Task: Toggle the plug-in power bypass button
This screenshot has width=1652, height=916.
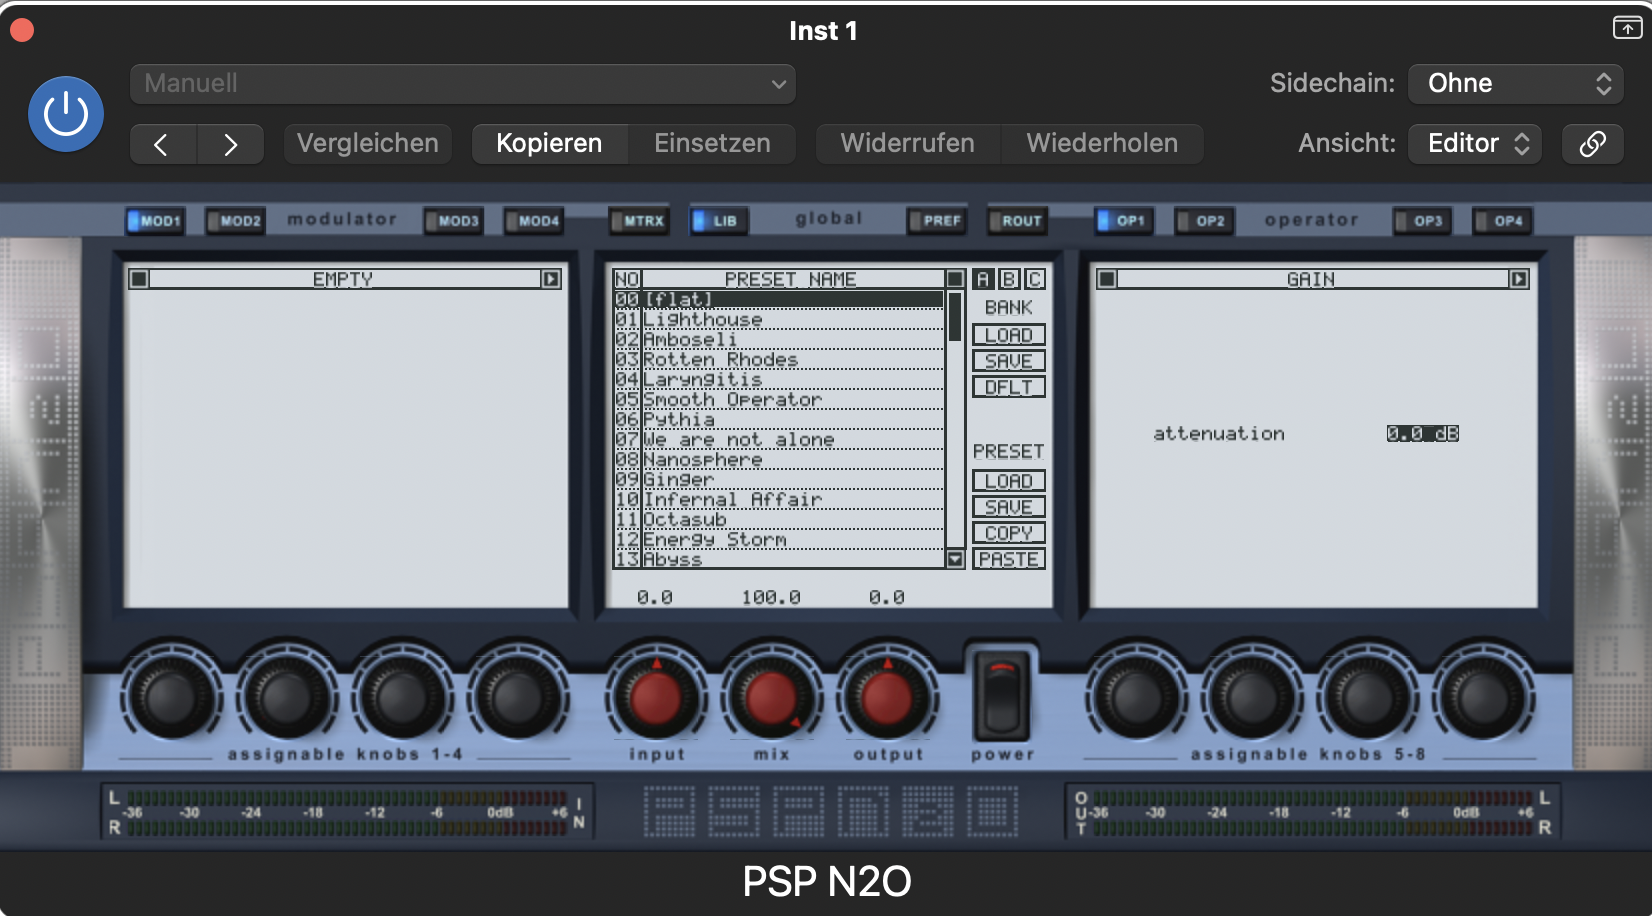Action: coord(66,114)
